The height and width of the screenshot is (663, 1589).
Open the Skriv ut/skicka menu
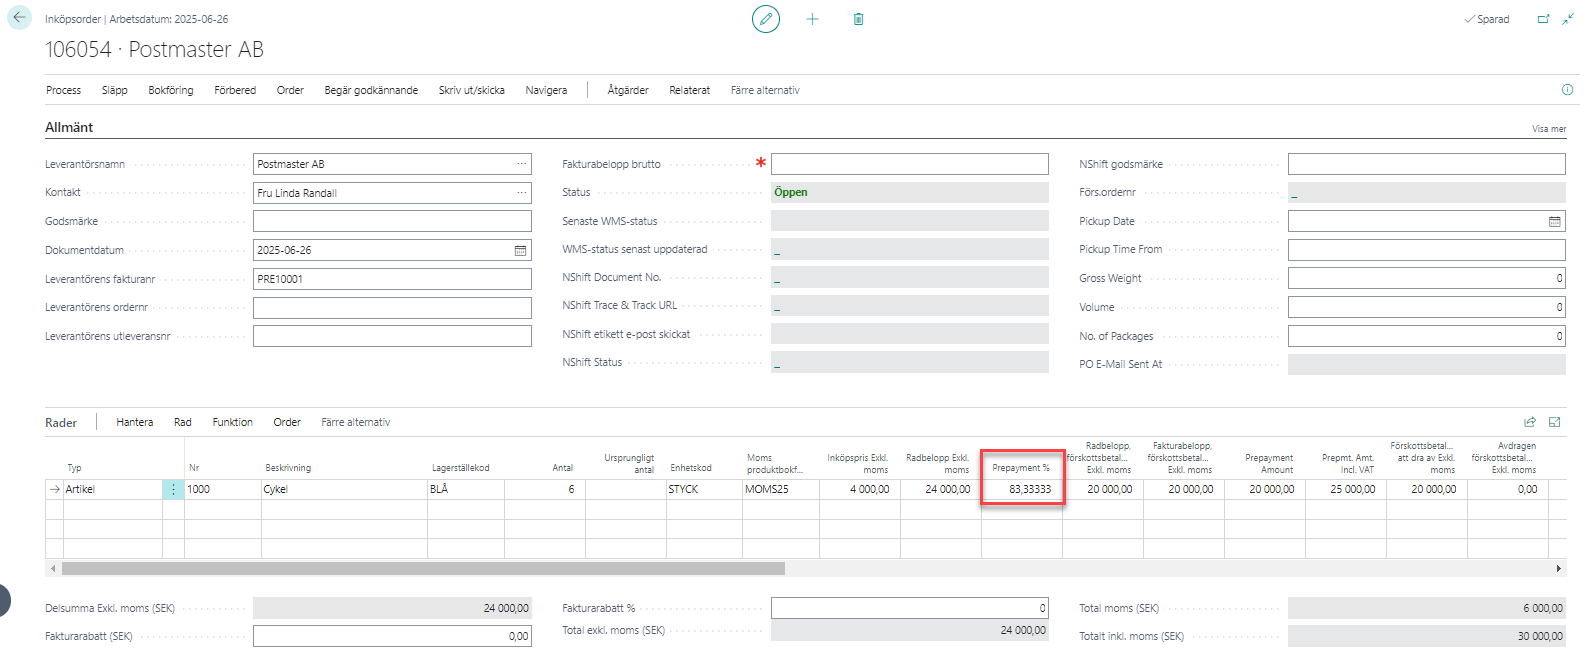[471, 90]
